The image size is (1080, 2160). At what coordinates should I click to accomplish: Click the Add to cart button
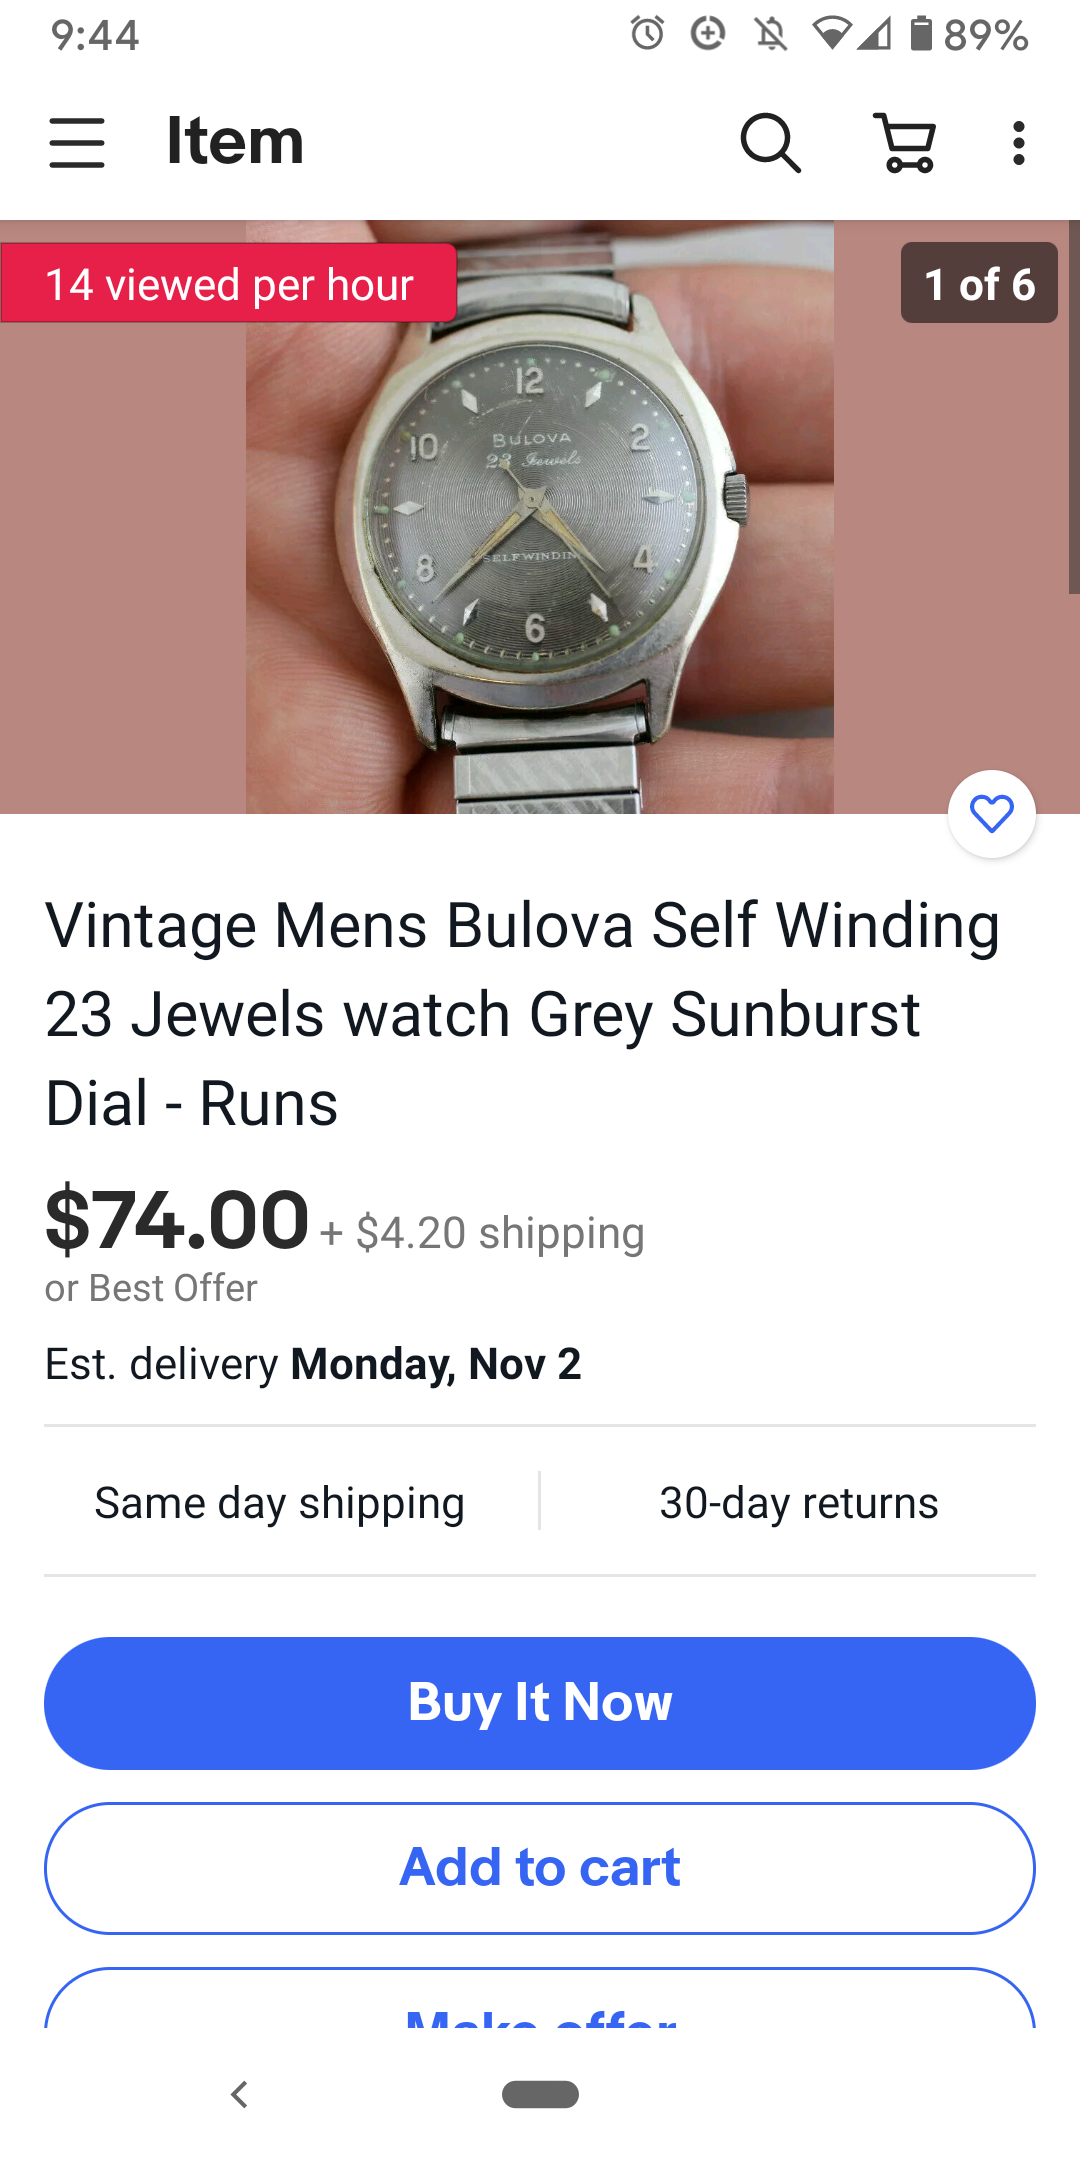click(540, 1868)
